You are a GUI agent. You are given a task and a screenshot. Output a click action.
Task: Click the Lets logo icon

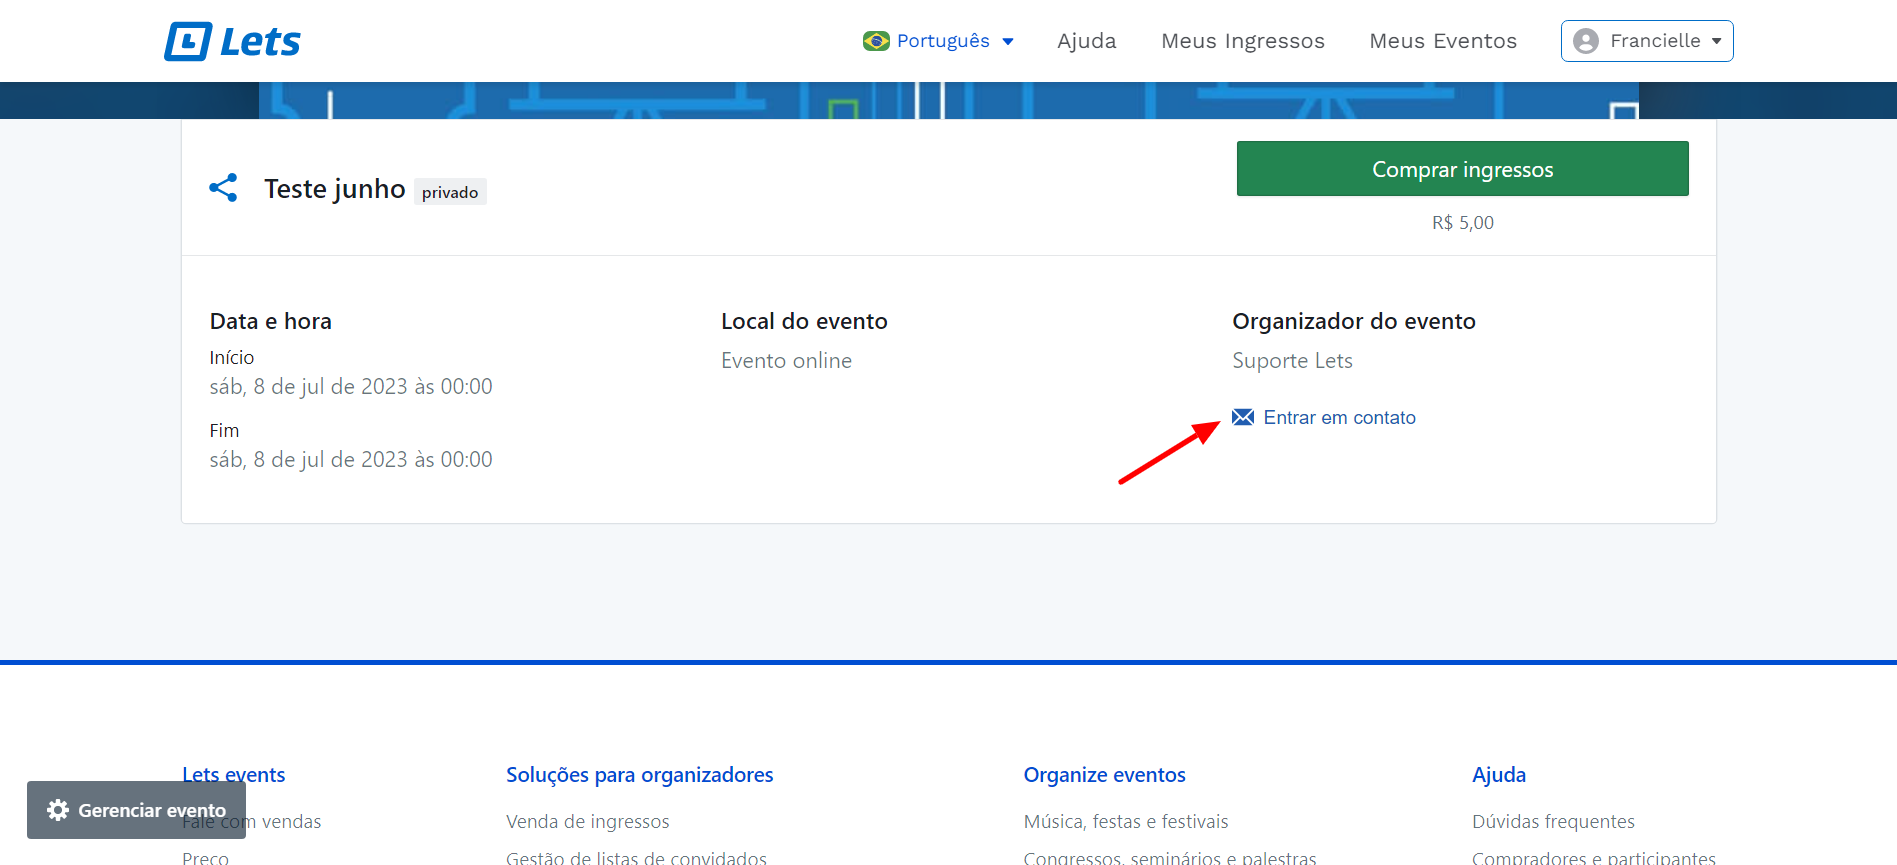(188, 41)
